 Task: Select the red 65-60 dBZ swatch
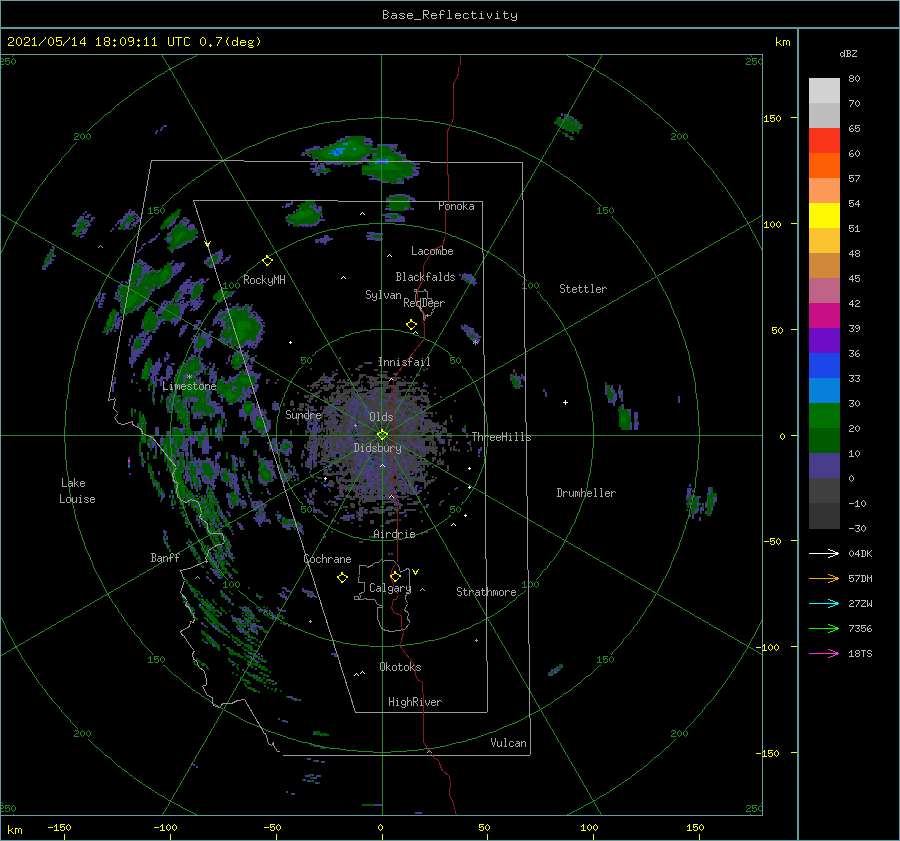(x=824, y=141)
